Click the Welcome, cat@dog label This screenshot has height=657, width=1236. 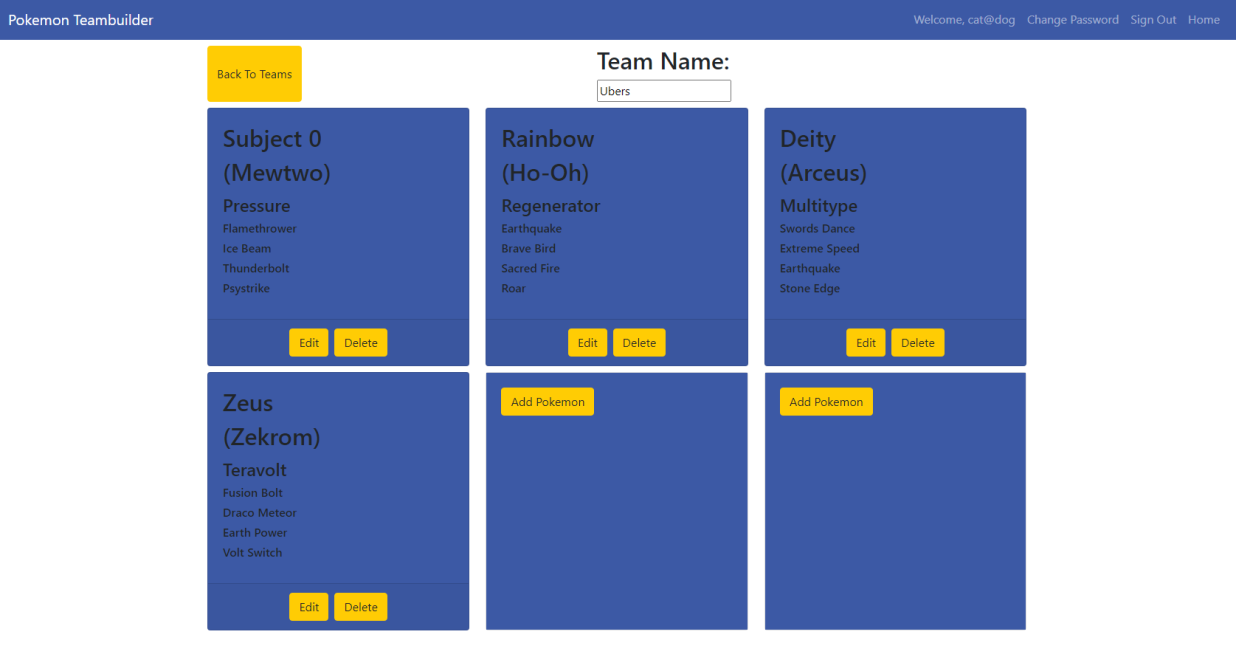[963, 19]
